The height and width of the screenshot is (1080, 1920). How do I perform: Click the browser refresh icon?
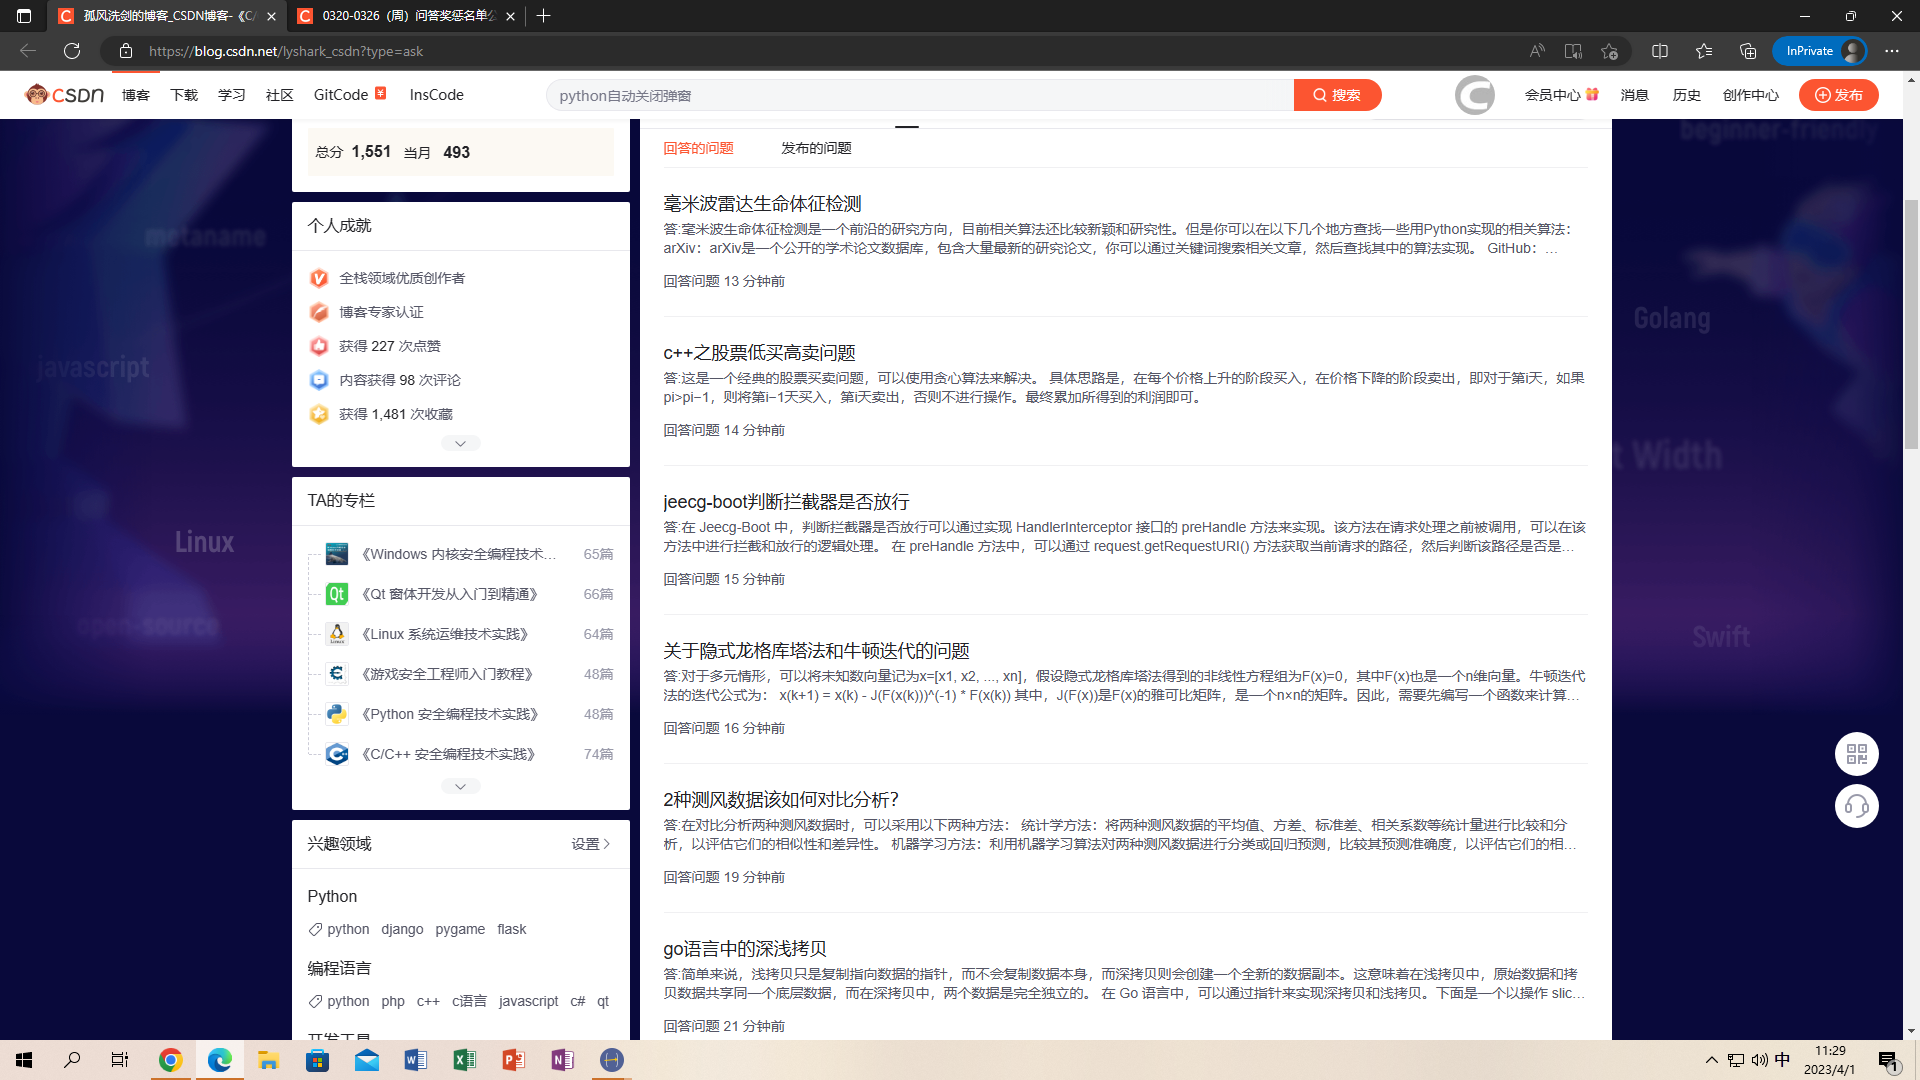72,51
